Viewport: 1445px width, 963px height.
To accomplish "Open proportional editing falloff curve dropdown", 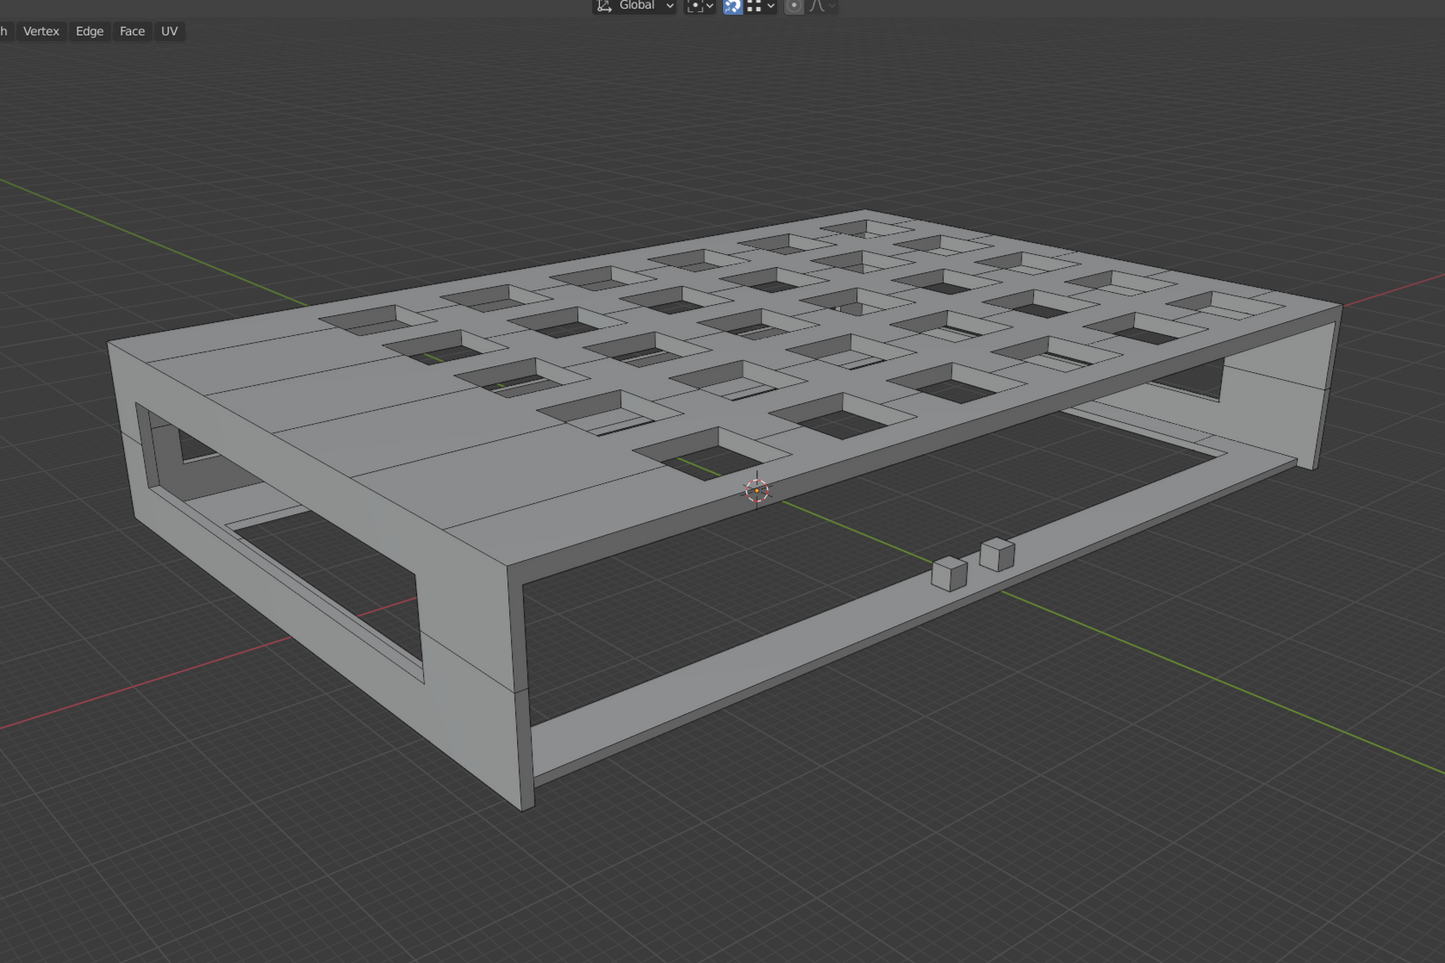I will (x=822, y=6).
